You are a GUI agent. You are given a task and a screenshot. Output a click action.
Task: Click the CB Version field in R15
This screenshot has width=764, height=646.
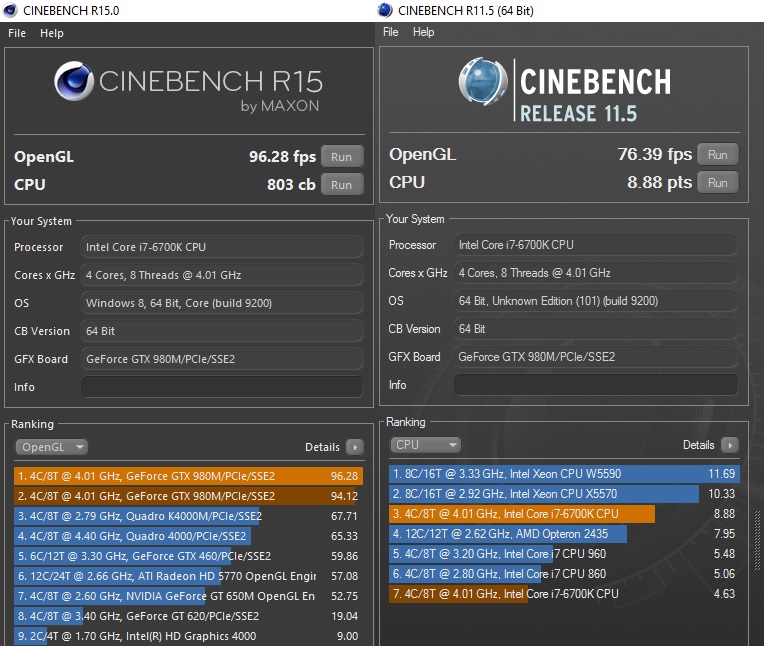click(222, 331)
